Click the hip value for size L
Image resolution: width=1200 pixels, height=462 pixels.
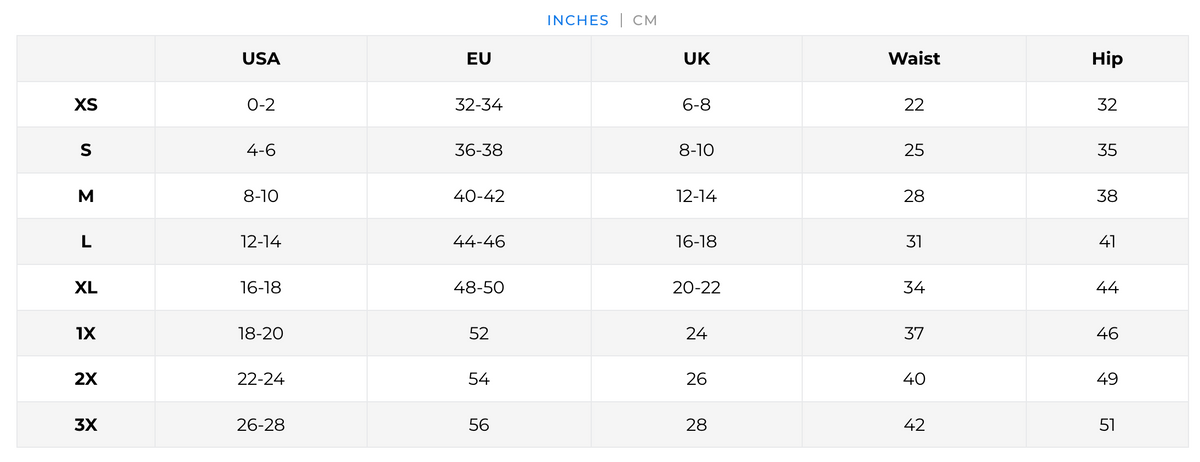click(1107, 242)
